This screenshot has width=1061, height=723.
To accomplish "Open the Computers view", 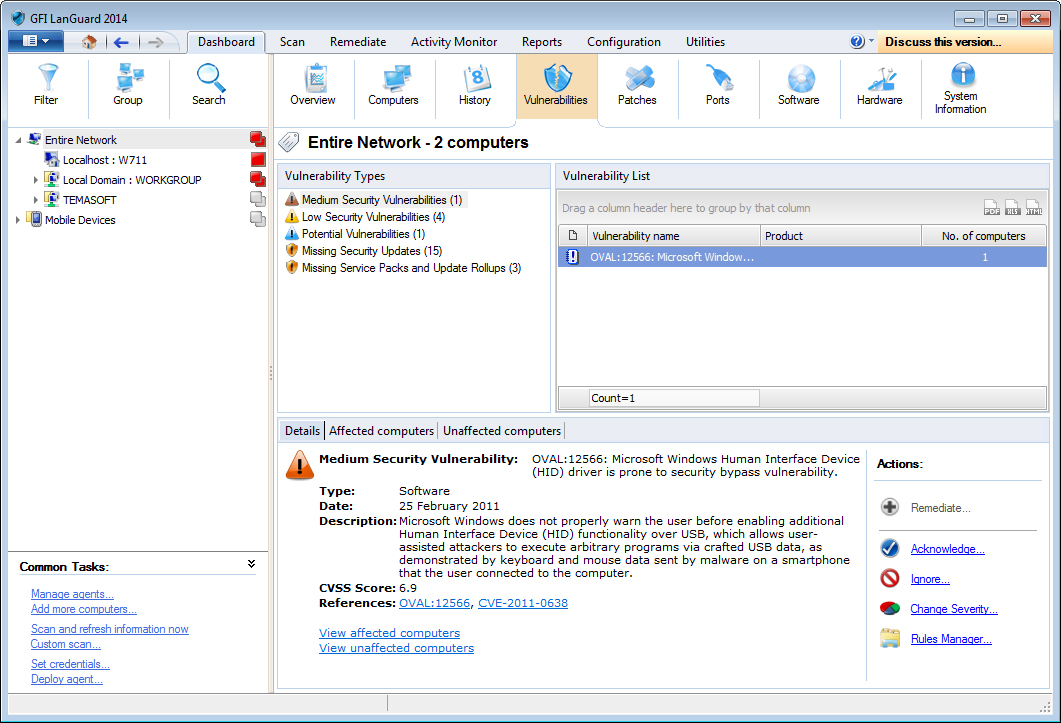I will pos(393,85).
